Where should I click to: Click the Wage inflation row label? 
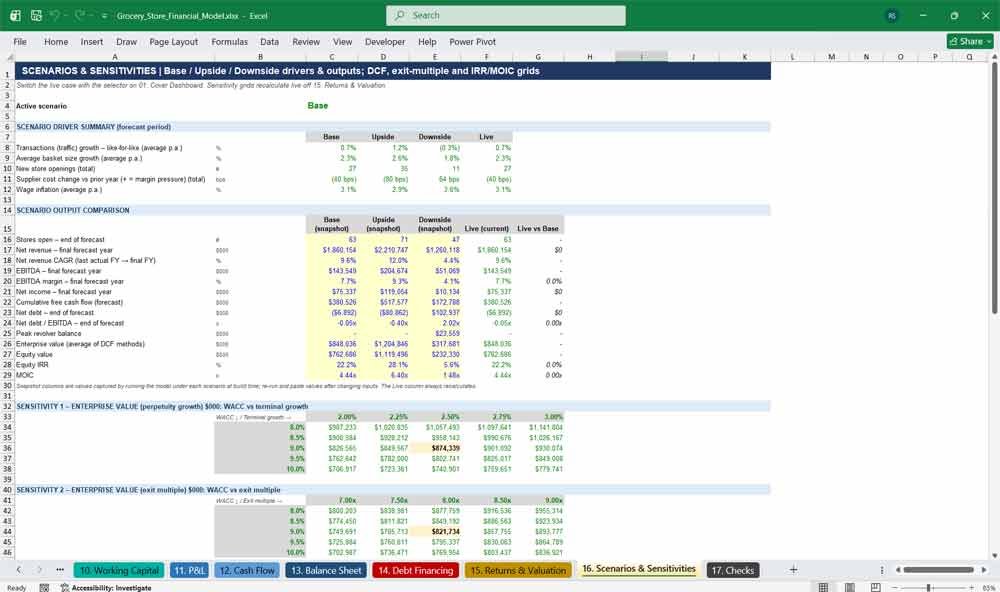tap(59, 189)
